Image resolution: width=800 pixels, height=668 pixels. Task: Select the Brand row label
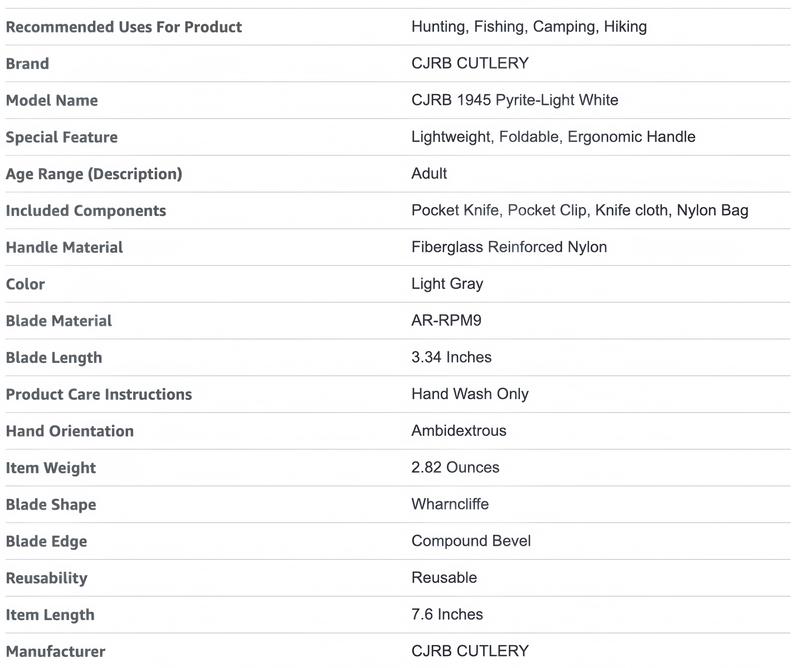tap(28, 64)
